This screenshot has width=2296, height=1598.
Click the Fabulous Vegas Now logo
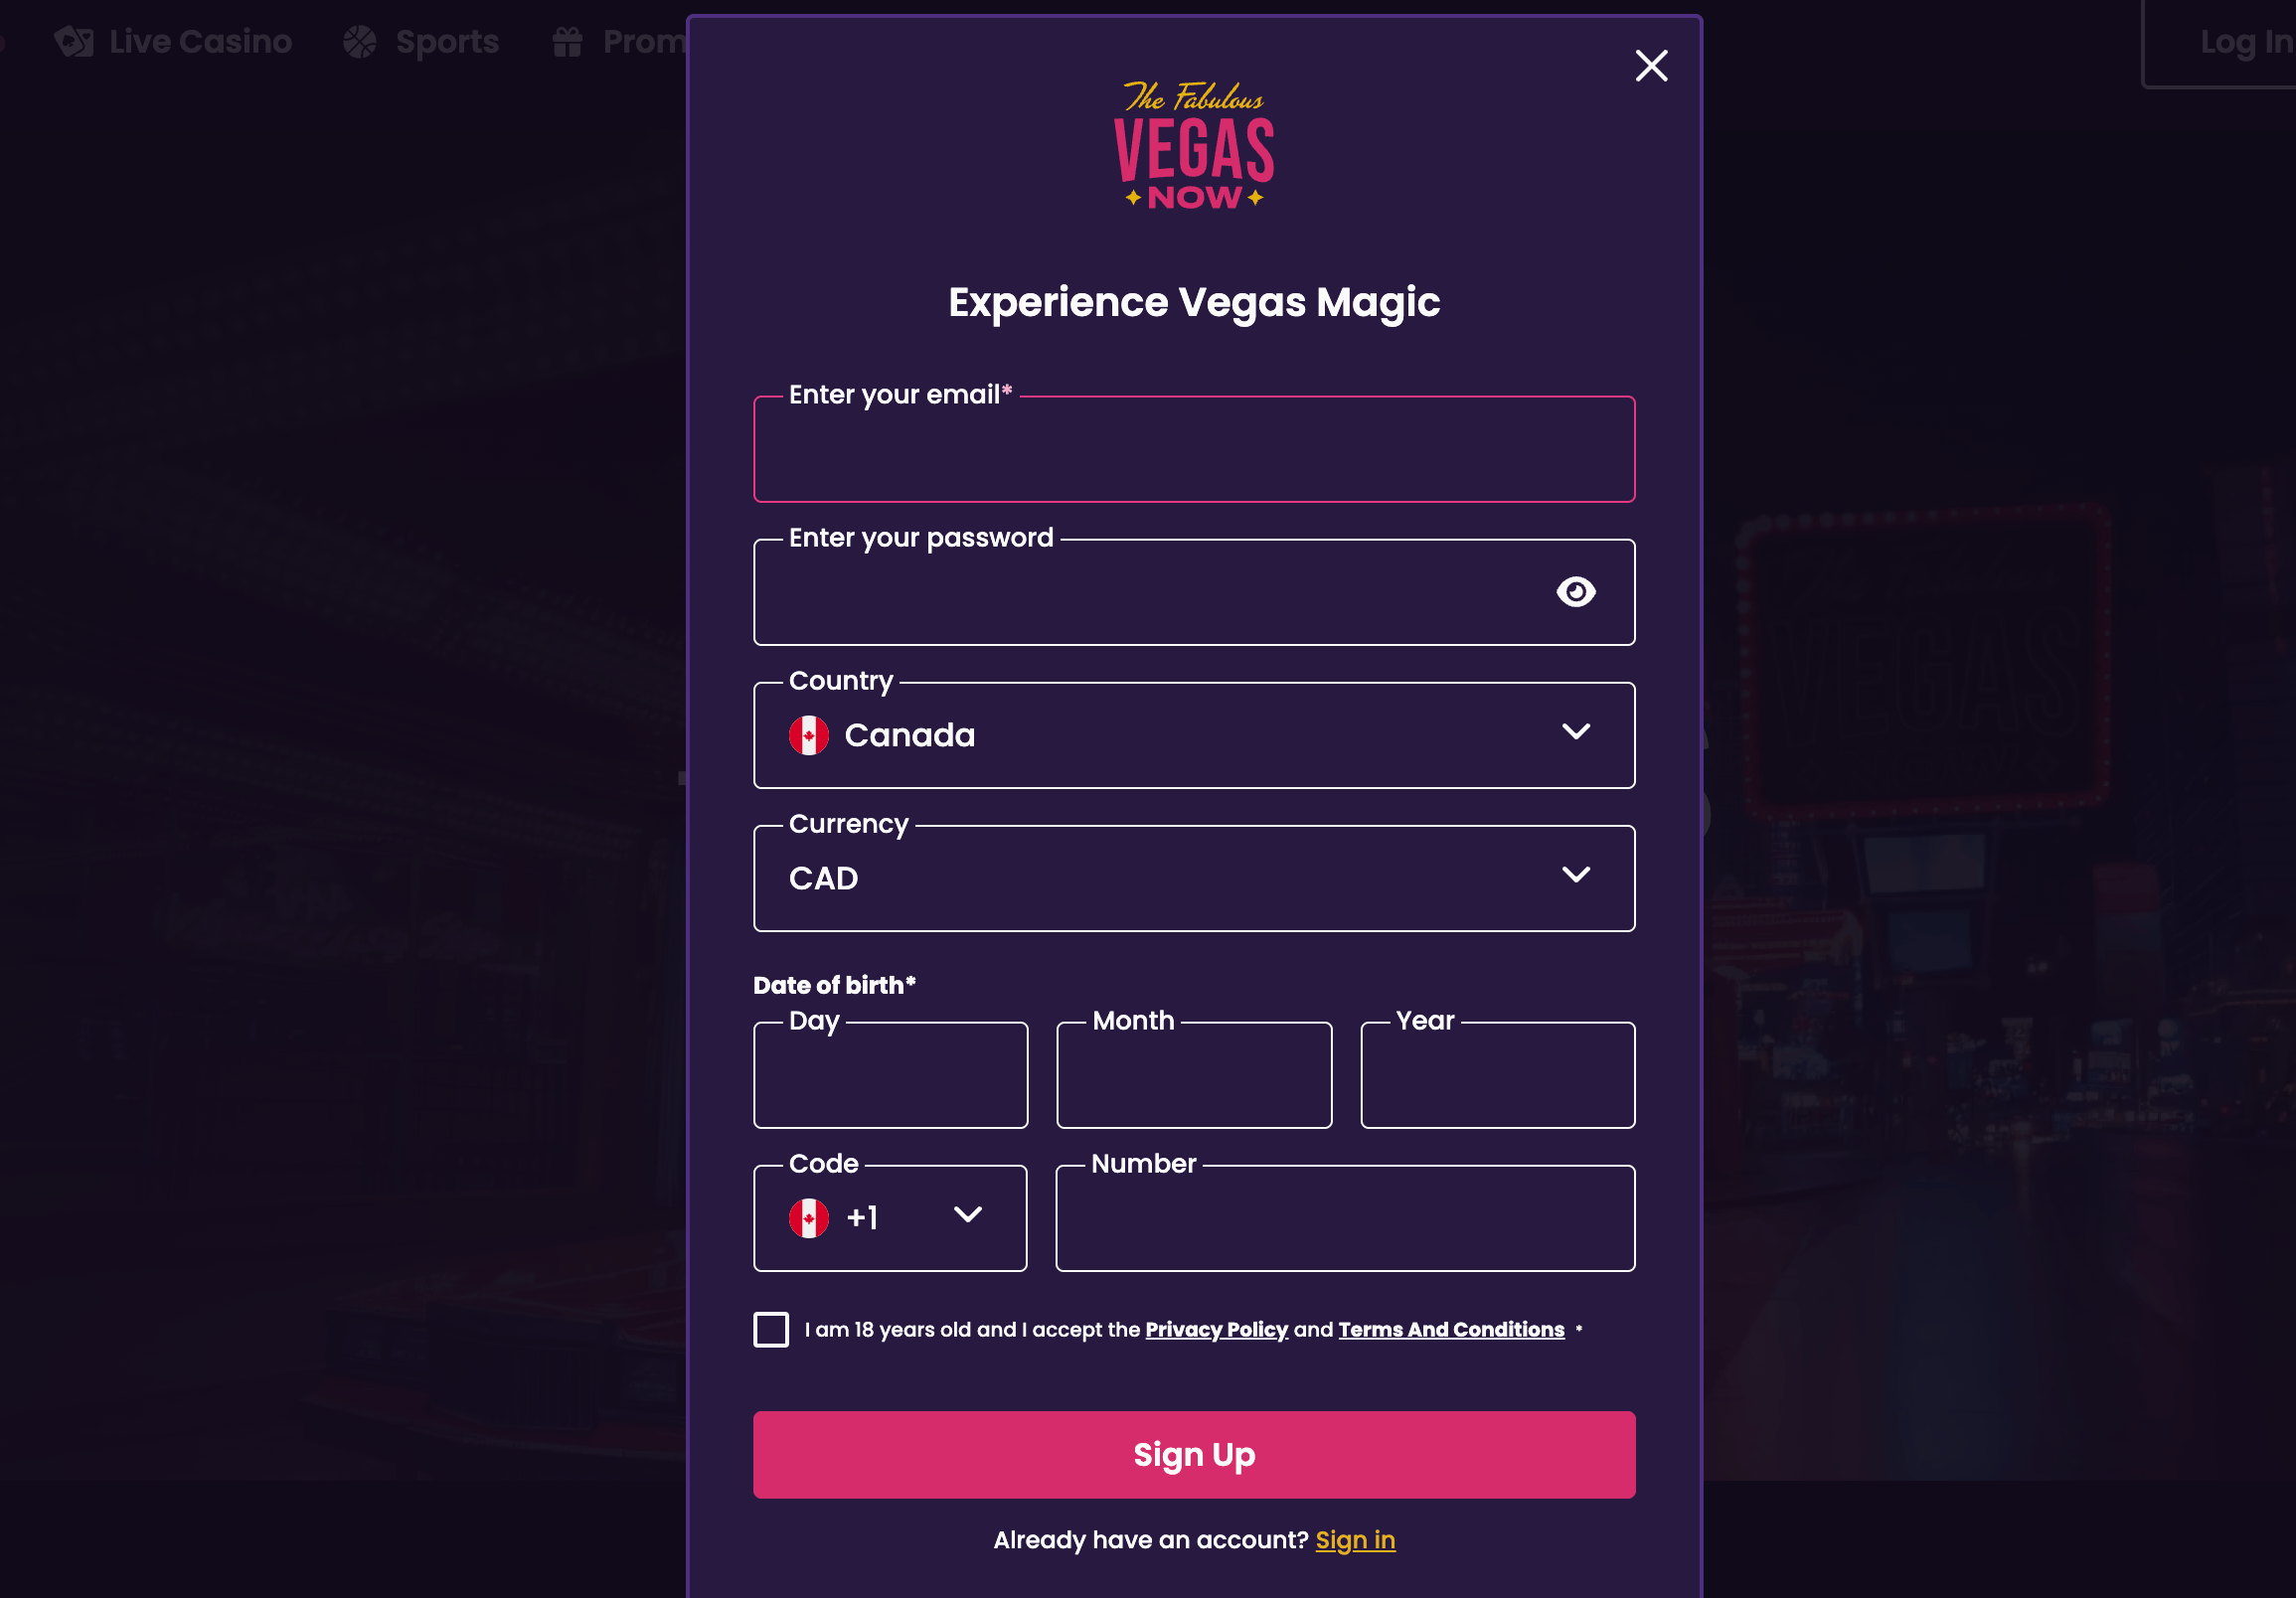click(1194, 145)
